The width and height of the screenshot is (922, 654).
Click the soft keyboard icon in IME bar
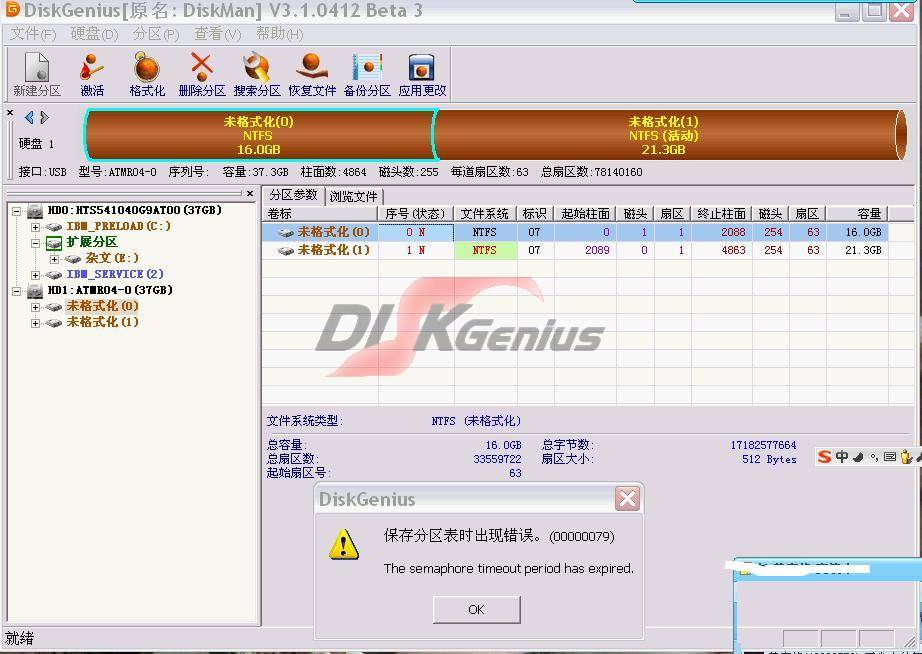(x=890, y=456)
